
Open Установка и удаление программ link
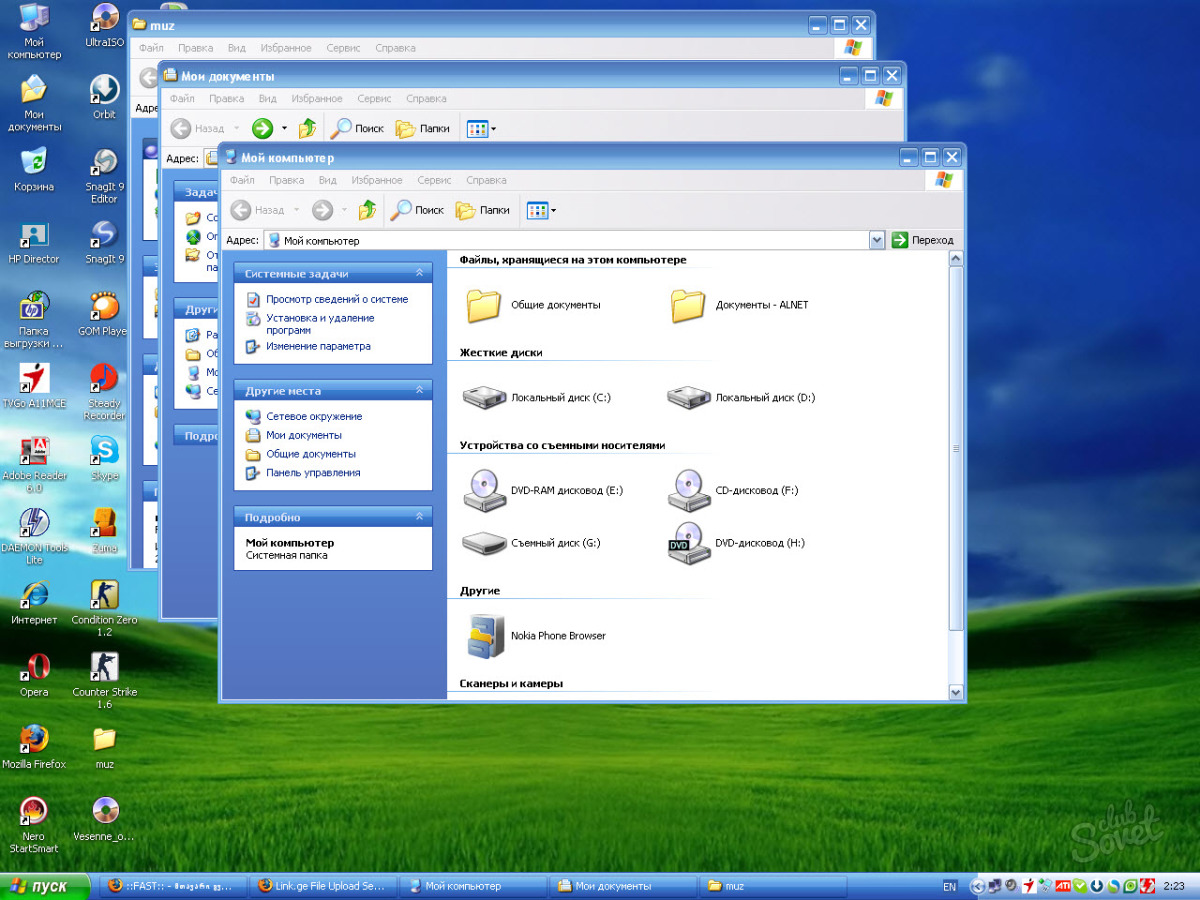tap(320, 324)
